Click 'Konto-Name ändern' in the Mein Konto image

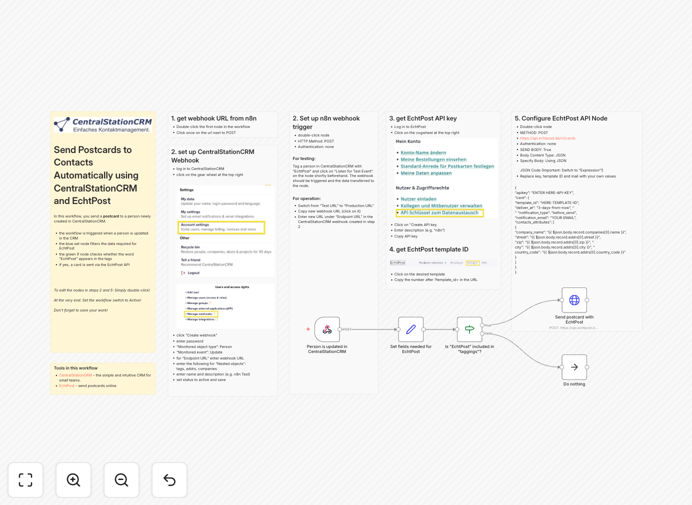tap(423, 153)
